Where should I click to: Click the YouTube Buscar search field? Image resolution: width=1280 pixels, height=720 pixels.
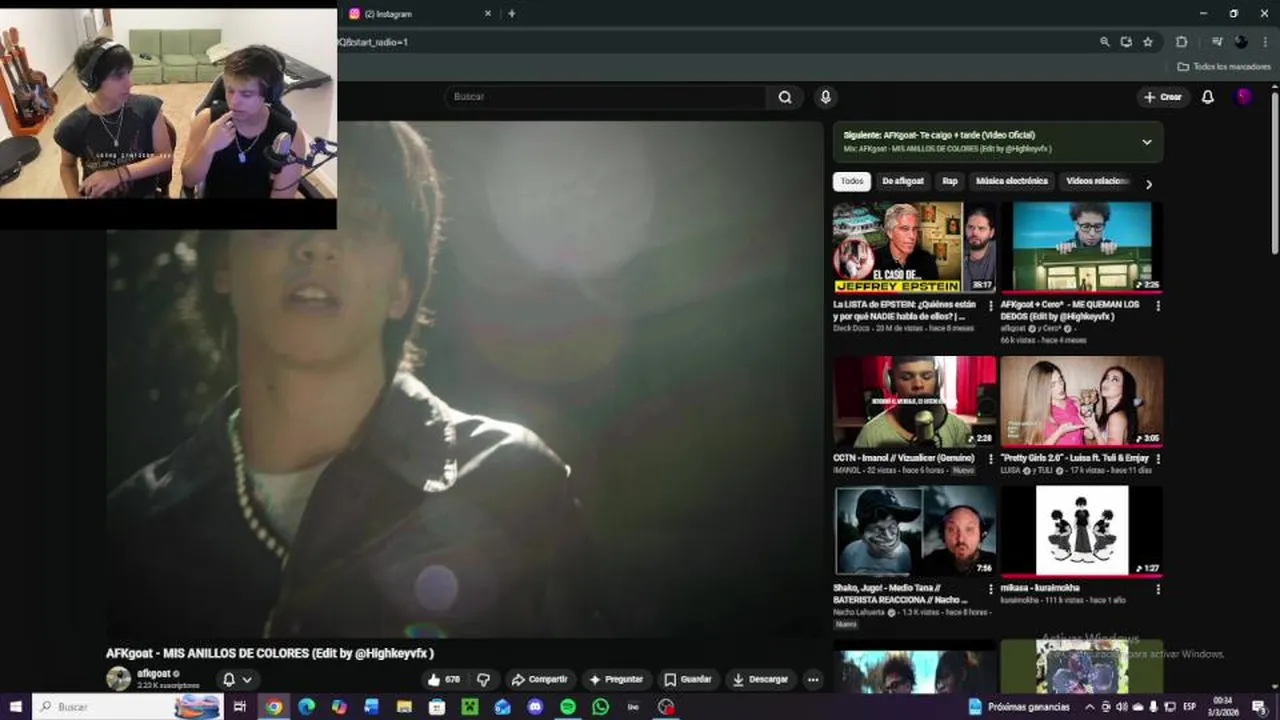click(606, 97)
